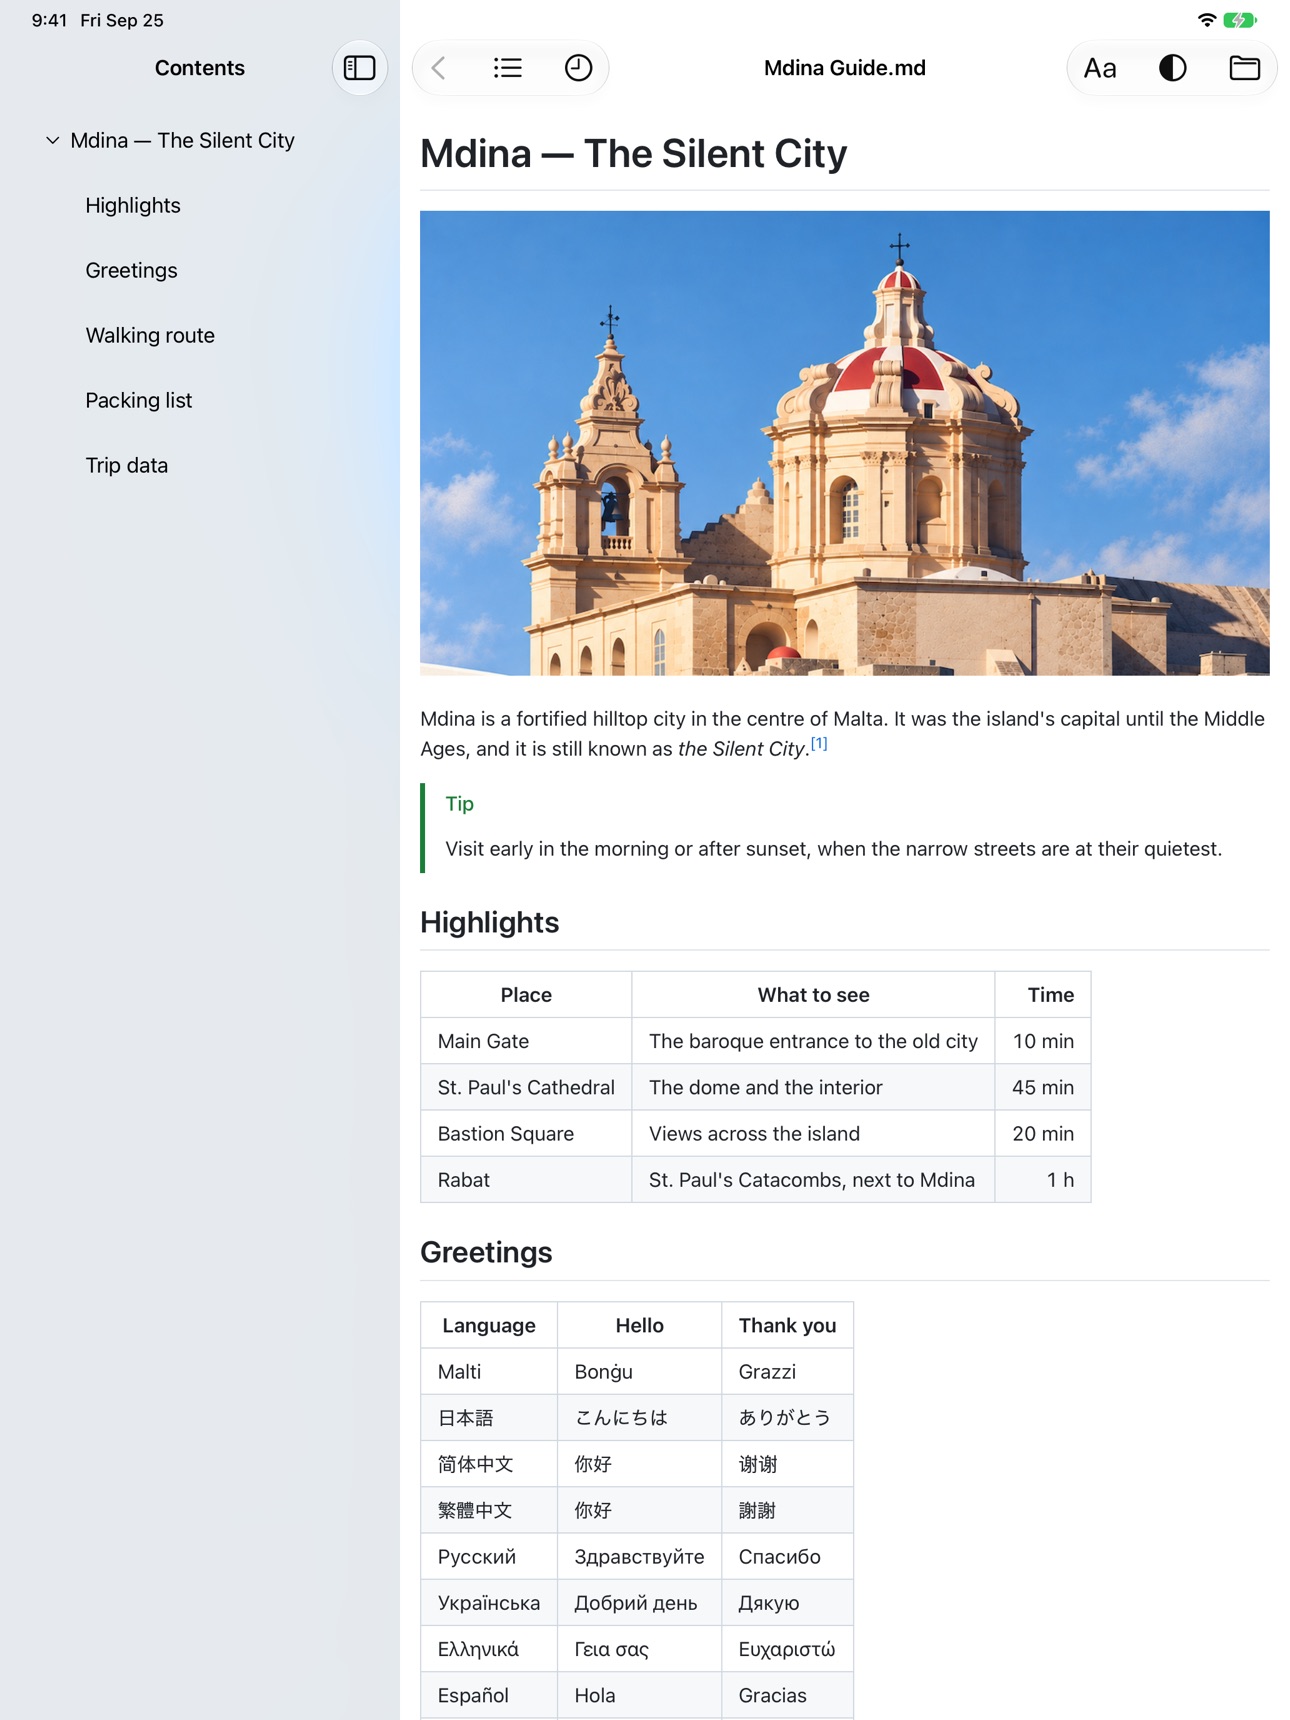The image size is (1290, 1720).
Task: Toggle the light/dark appearance icon
Action: 1172,68
